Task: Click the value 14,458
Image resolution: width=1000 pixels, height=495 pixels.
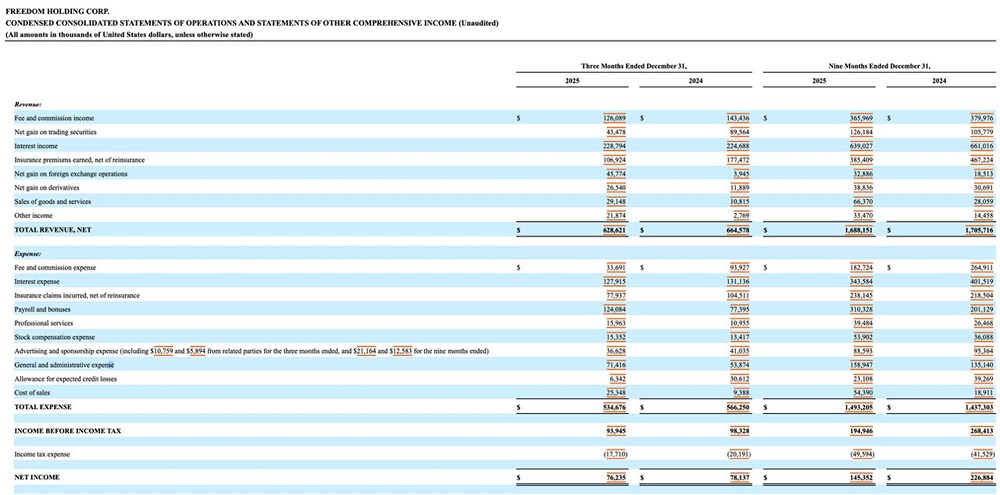Action: pos(984,216)
